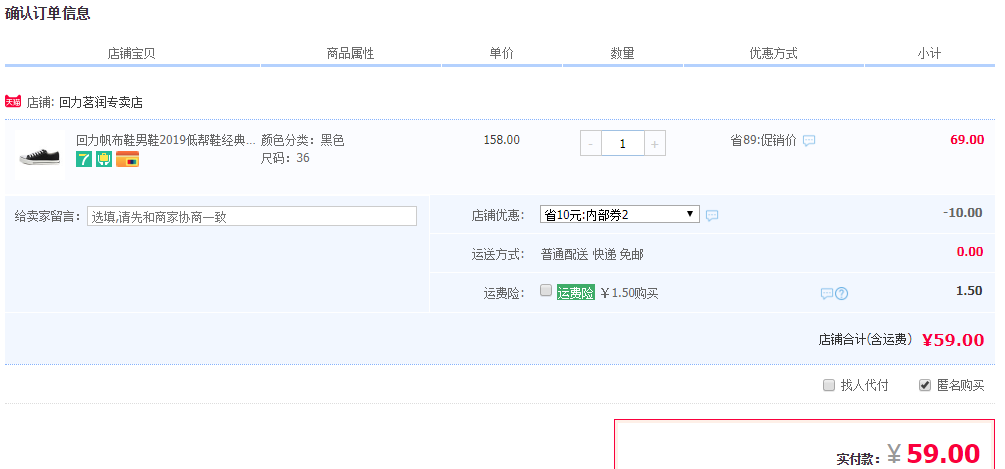Click the 实付款 ¥59.00 payment amount

tap(934, 454)
